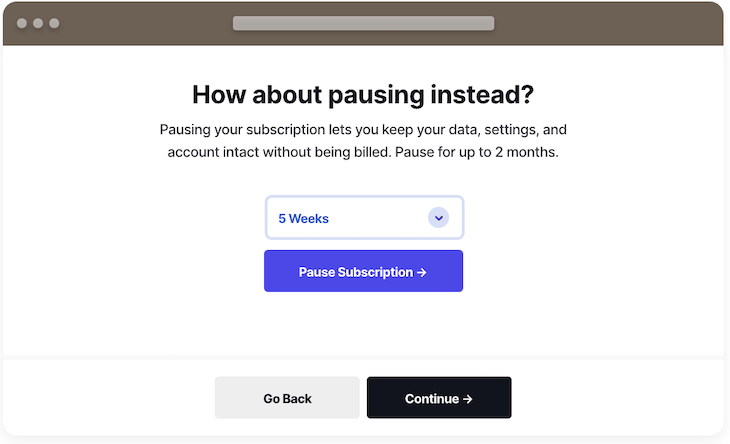Go Back to the previous step
This screenshot has width=730, height=444.
pyautogui.click(x=287, y=398)
